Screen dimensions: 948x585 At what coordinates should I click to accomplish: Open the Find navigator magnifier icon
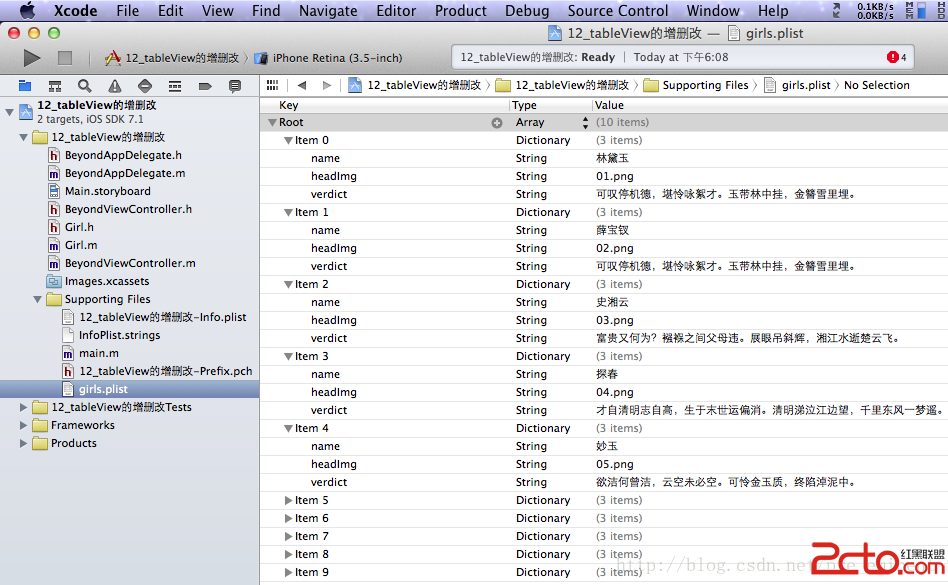pyautogui.click(x=85, y=86)
